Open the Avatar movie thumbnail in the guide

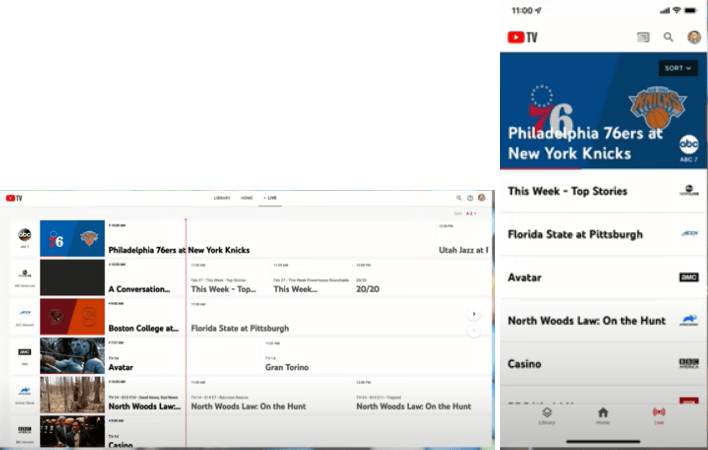pos(72,356)
